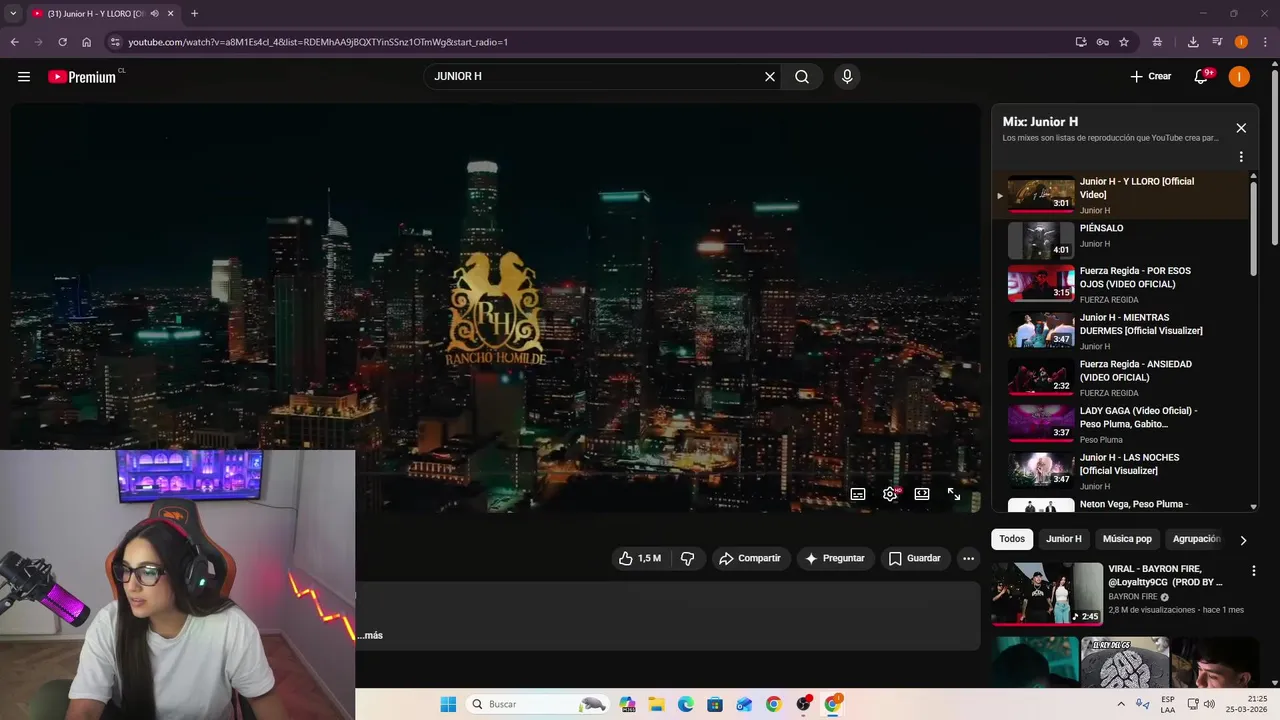
Task: Play LADY GAGA by Peso Pluma
Action: [1122, 425]
